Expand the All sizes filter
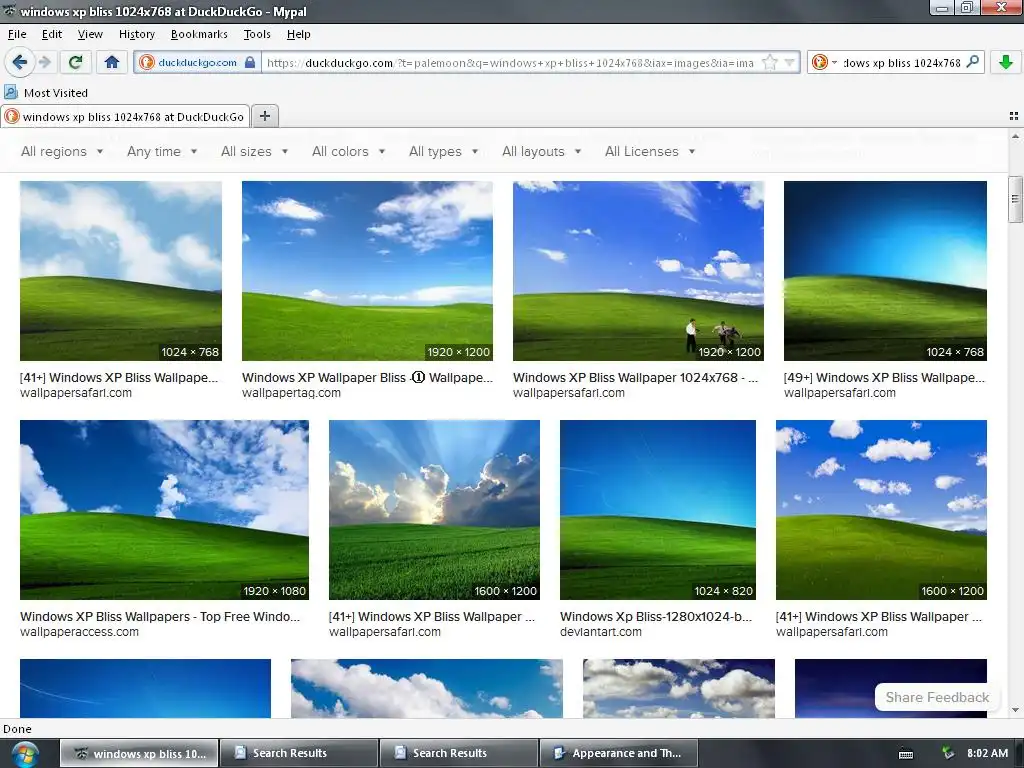 click(x=255, y=152)
